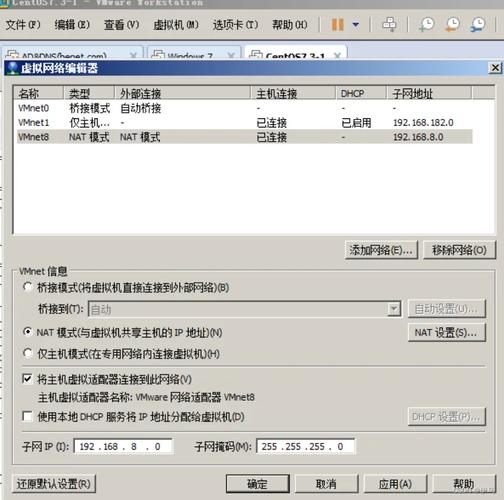
Task: Click the 外部连接 column header
Action: tap(183, 93)
